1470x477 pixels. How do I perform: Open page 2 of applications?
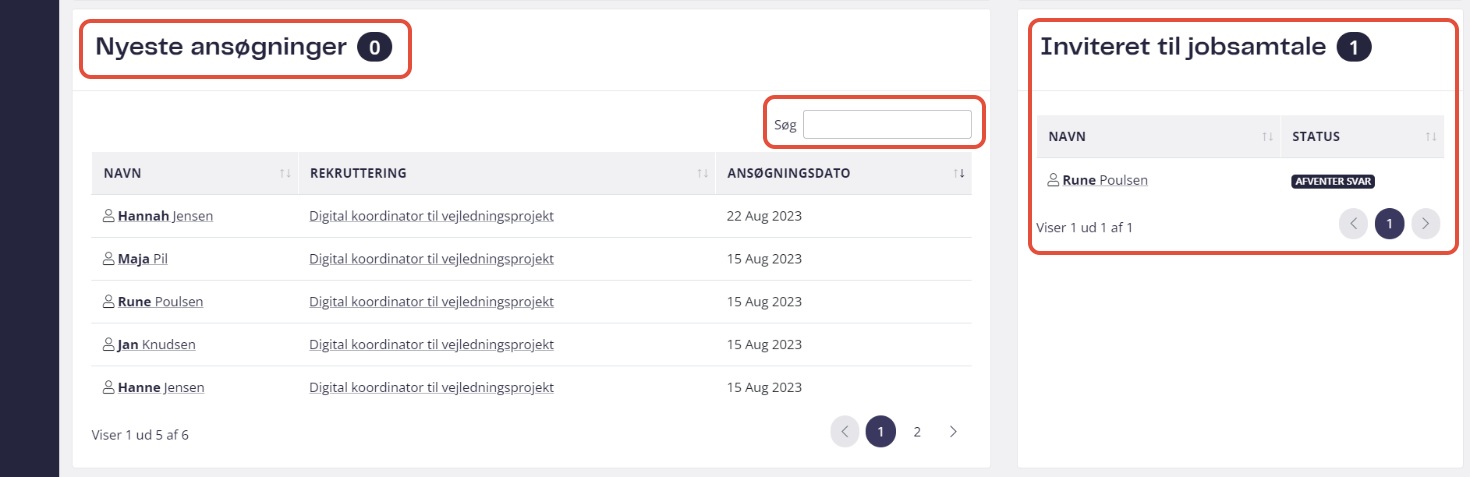coord(917,432)
